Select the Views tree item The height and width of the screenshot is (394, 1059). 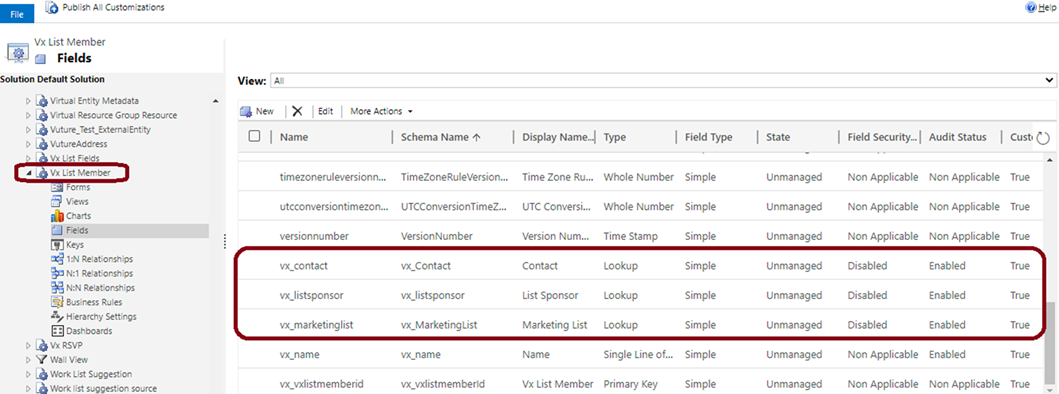click(77, 201)
